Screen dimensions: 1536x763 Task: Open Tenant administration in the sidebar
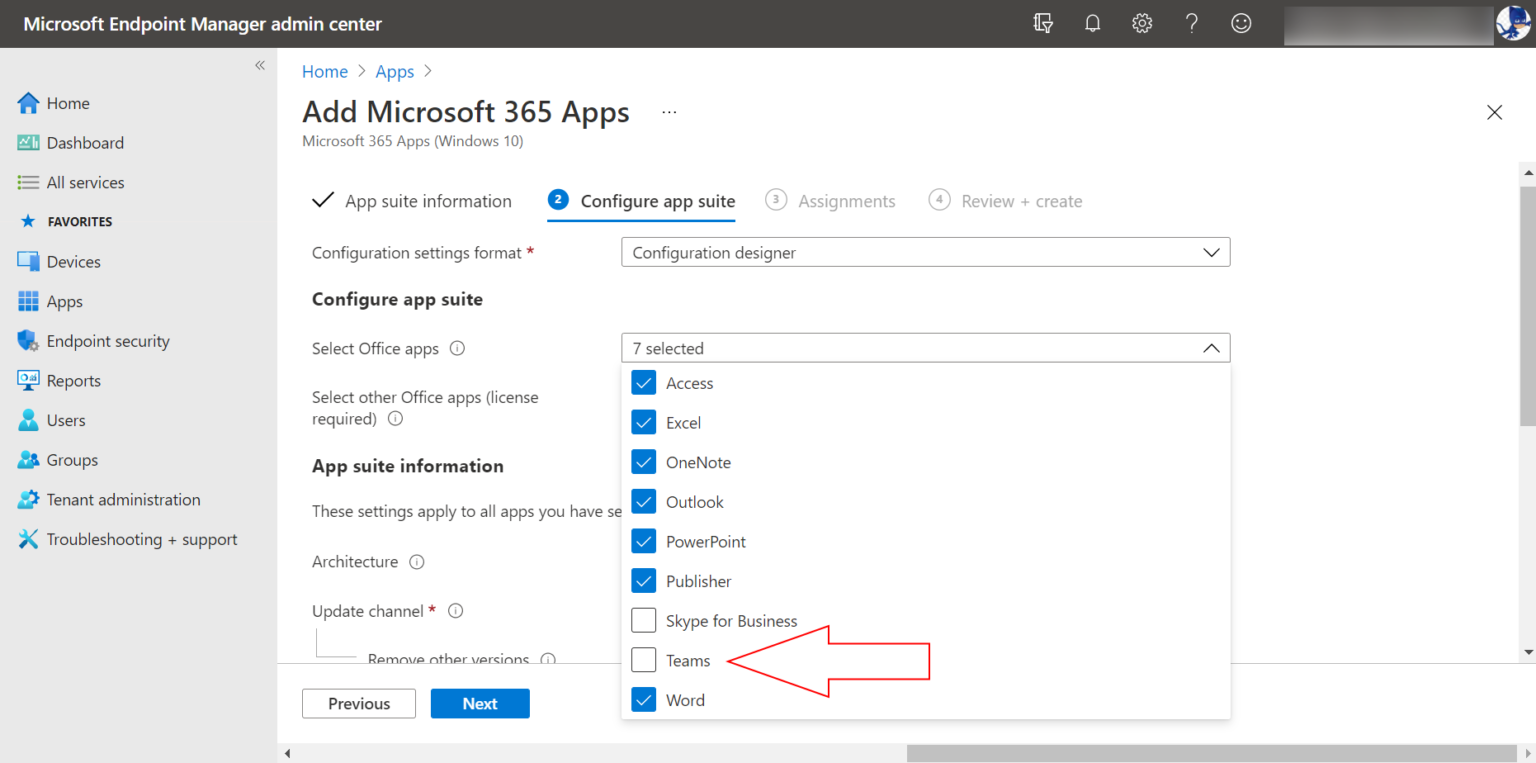point(123,499)
